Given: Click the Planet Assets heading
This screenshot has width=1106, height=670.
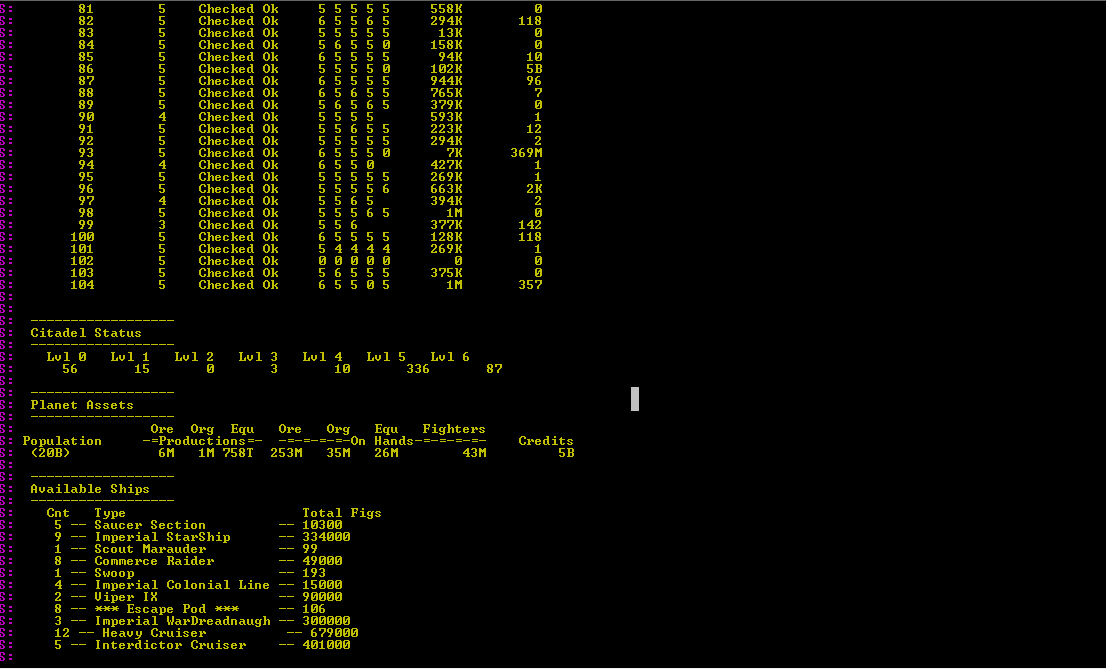Looking at the screenshot, I should [82, 405].
